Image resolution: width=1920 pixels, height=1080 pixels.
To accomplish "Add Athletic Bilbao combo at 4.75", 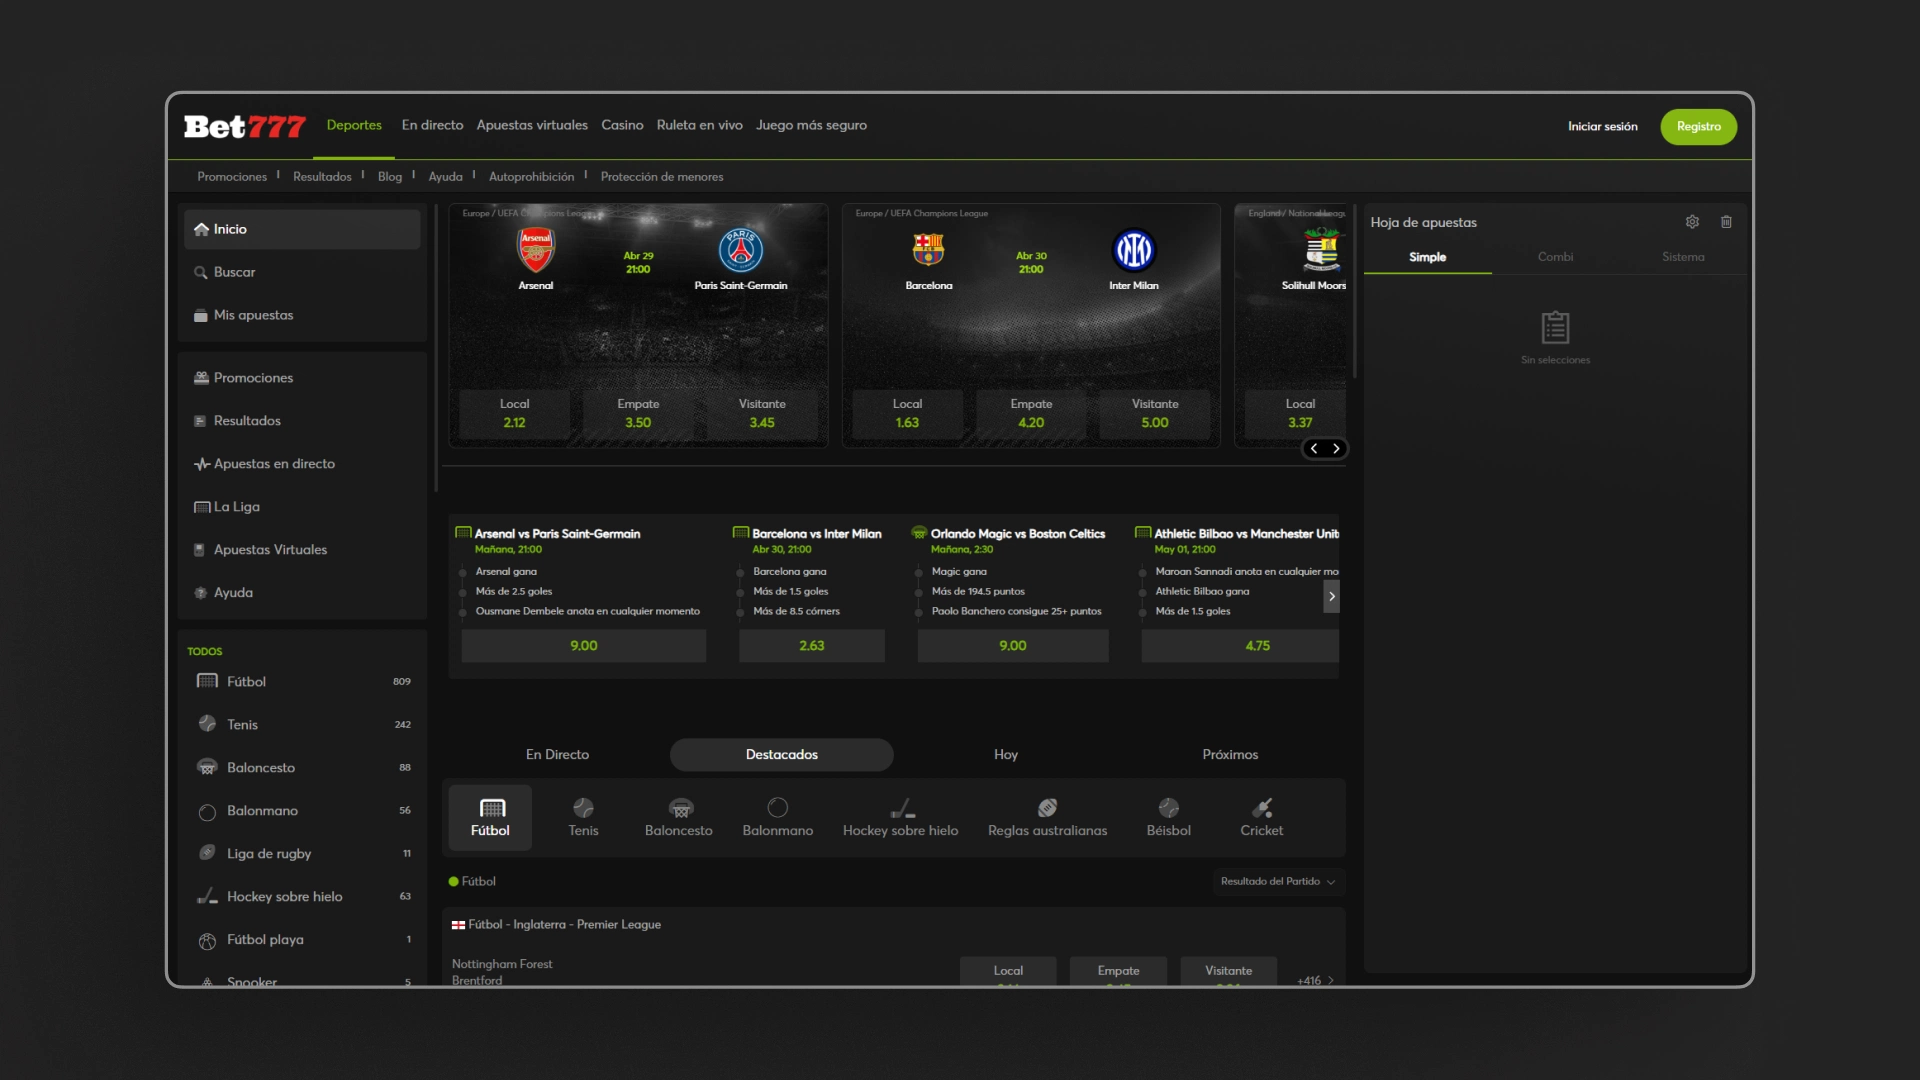I will coord(1240,646).
